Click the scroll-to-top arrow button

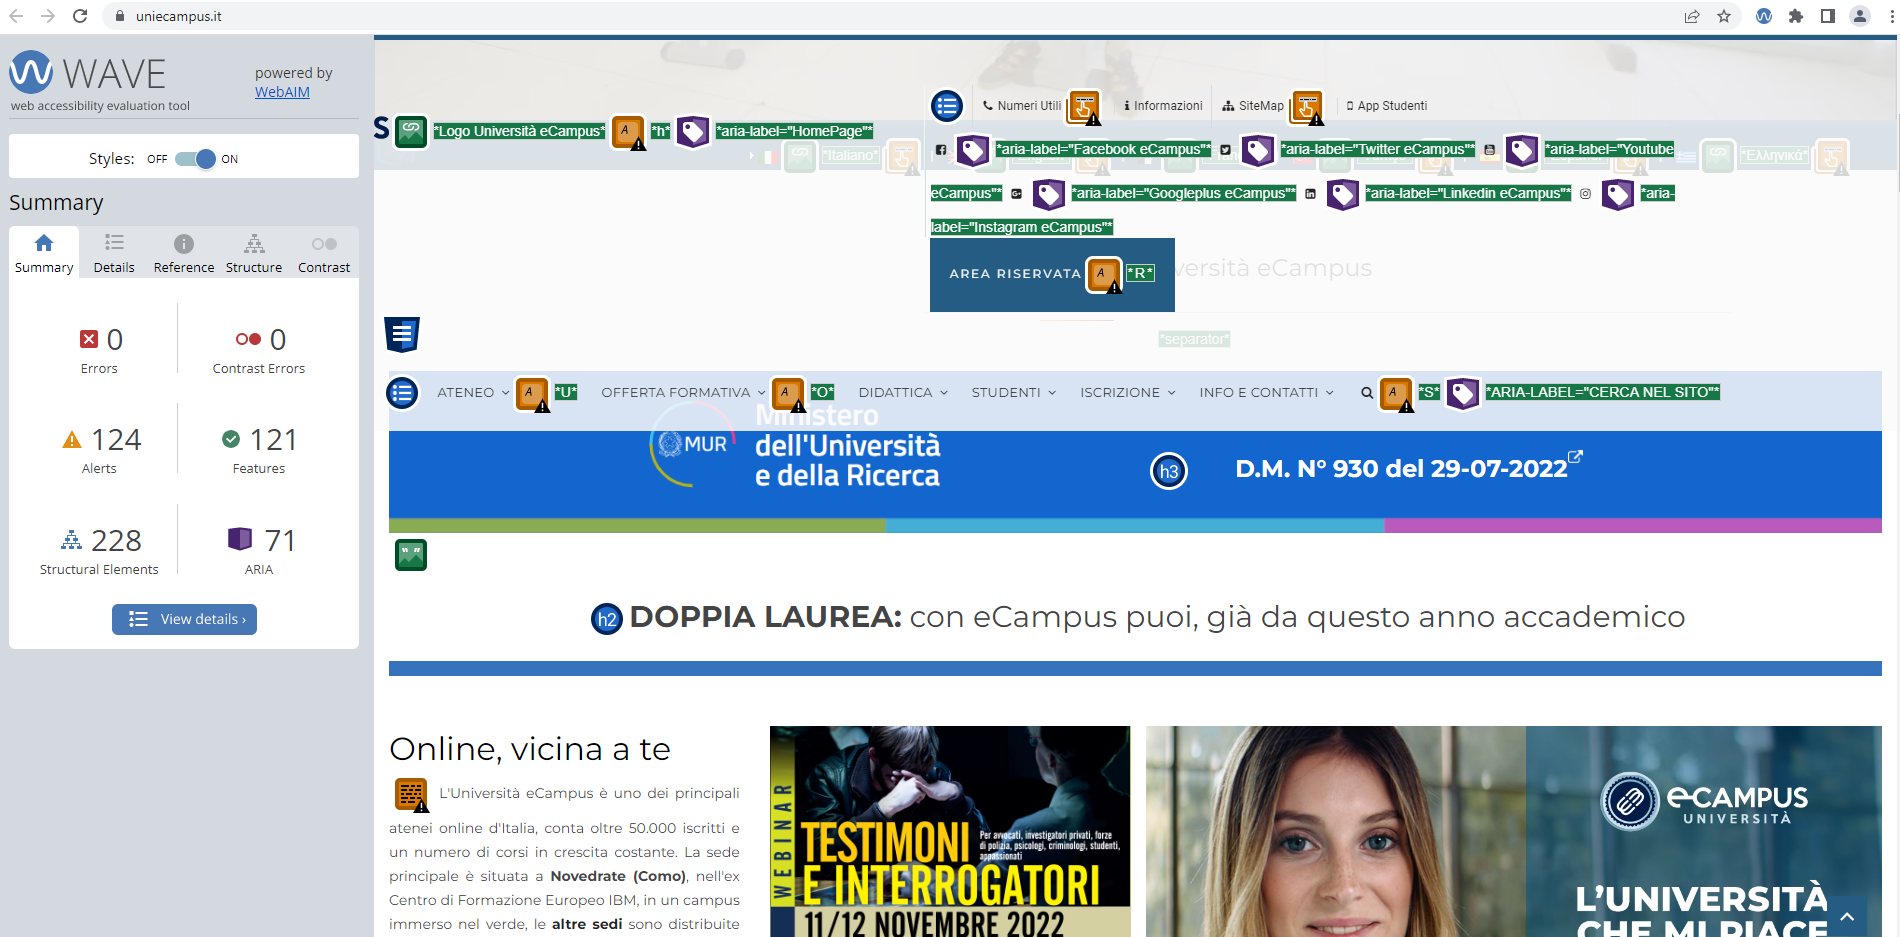pos(1847,917)
